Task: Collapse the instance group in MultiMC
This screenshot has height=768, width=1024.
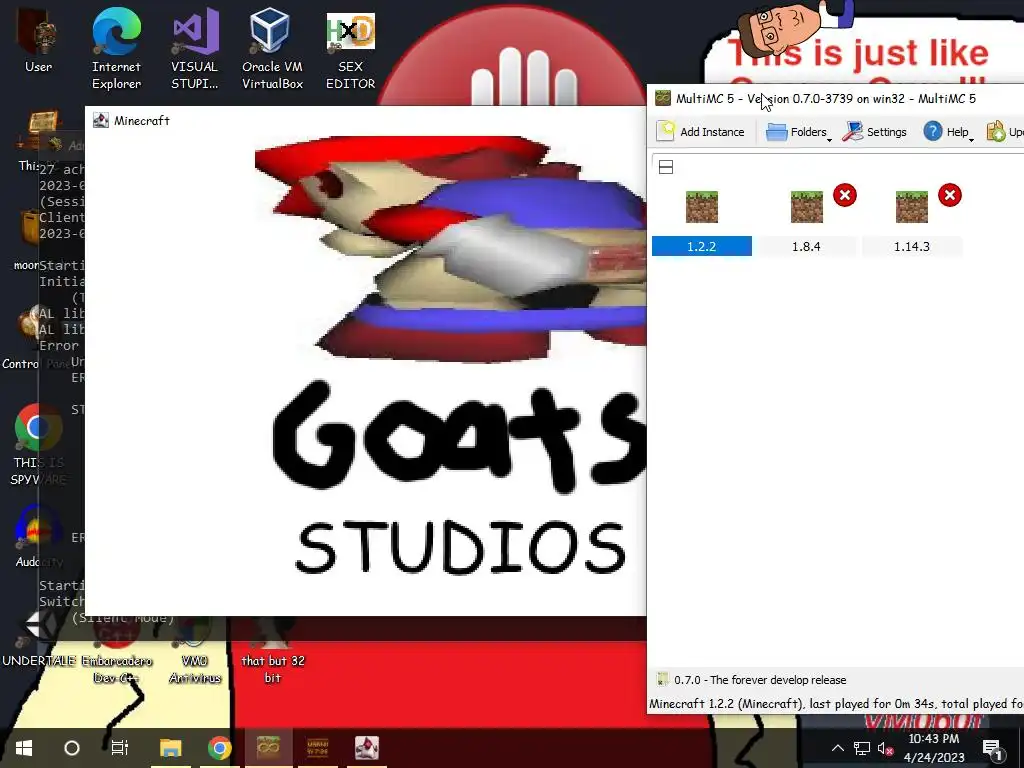Action: point(665,167)
